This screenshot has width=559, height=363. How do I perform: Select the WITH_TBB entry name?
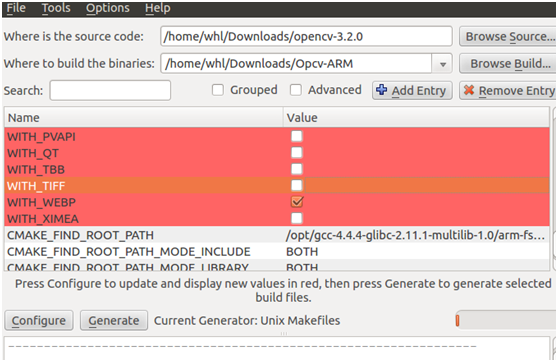[x=36, y=170]
